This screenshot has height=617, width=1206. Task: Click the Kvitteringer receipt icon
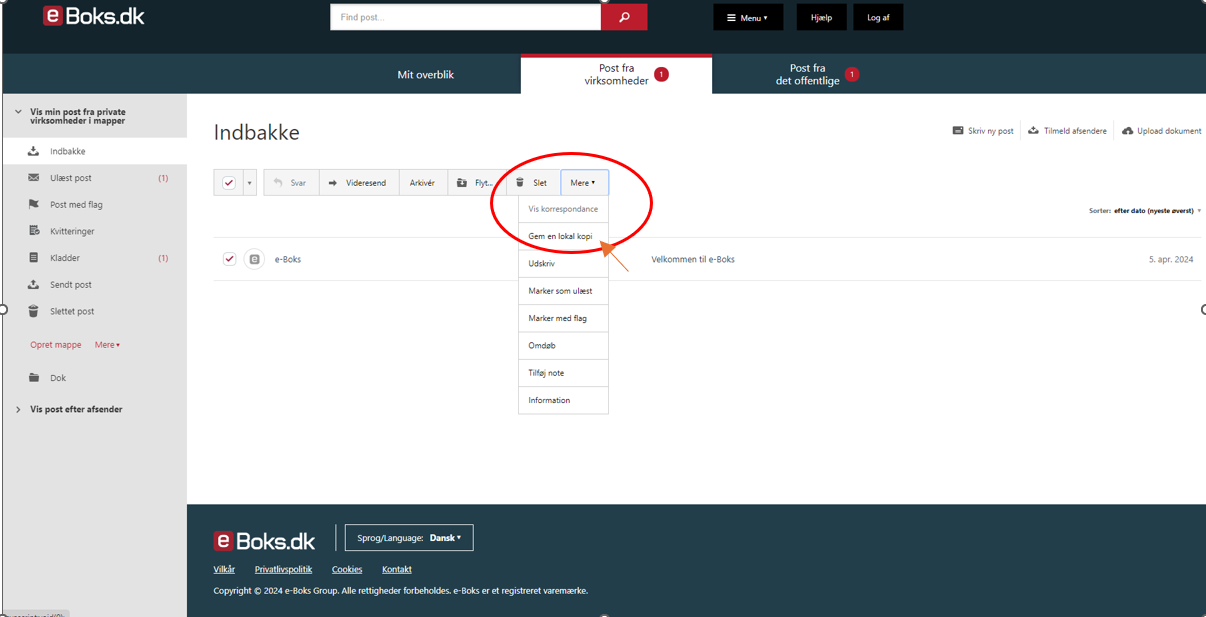point(33,231)
